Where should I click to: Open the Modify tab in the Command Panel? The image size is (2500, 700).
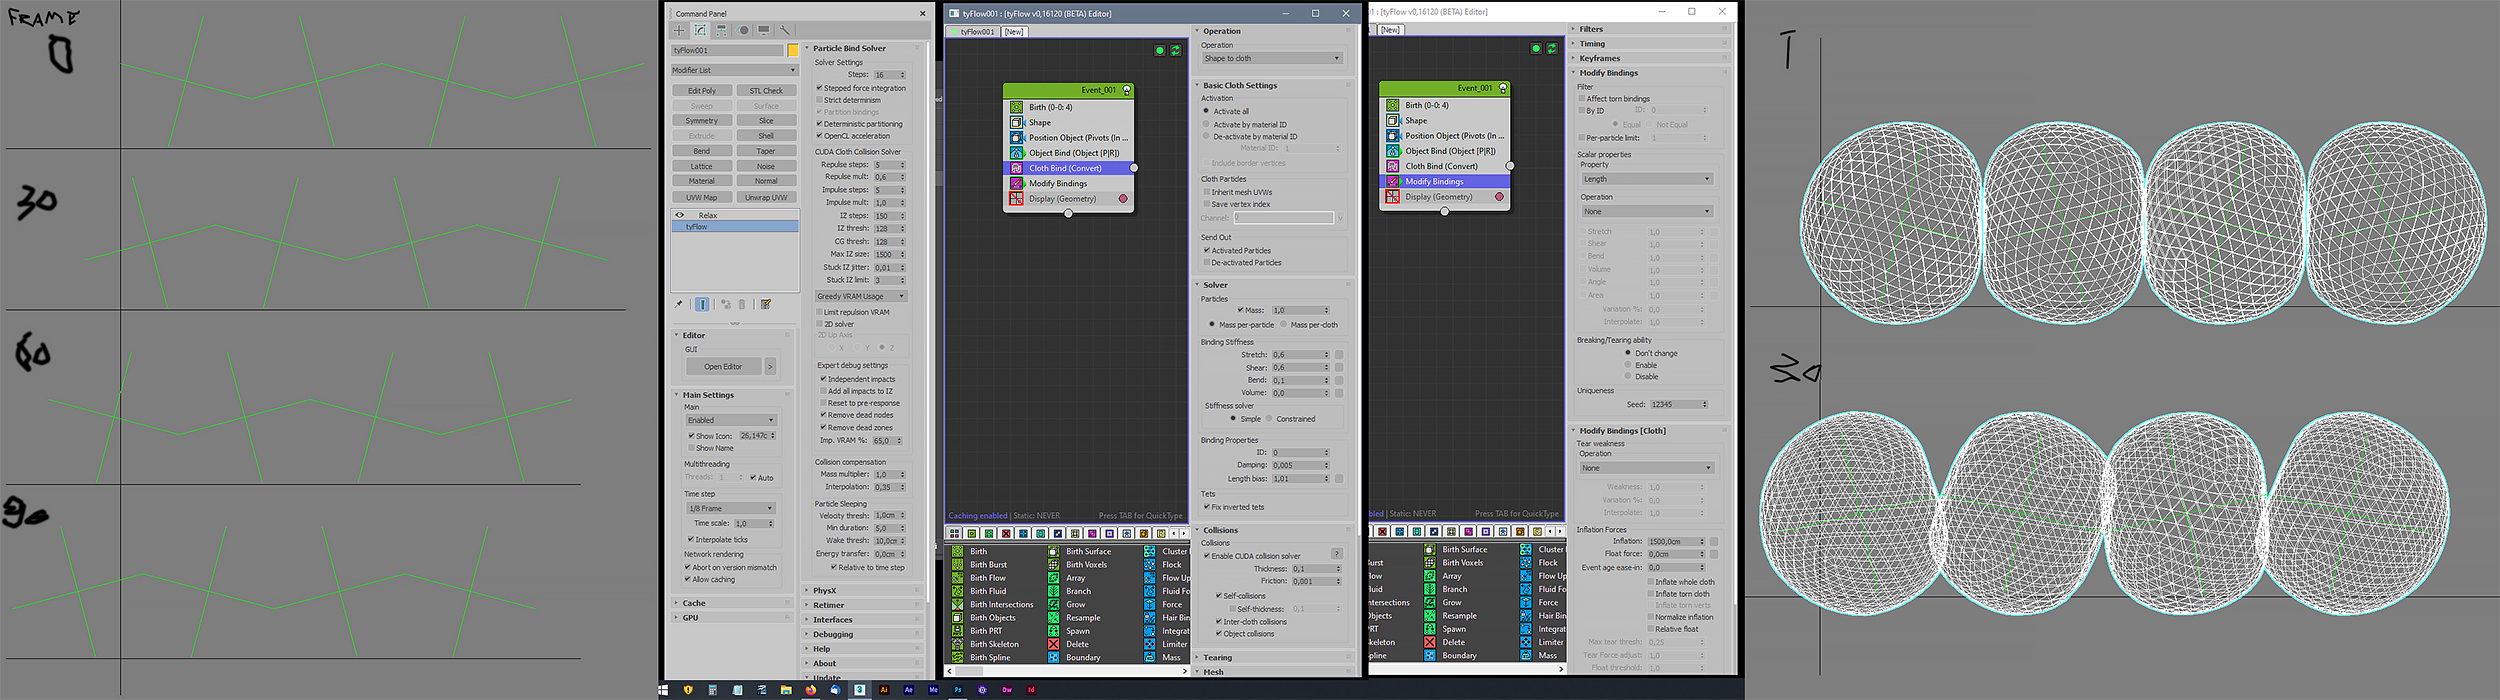tap(700, 30)
